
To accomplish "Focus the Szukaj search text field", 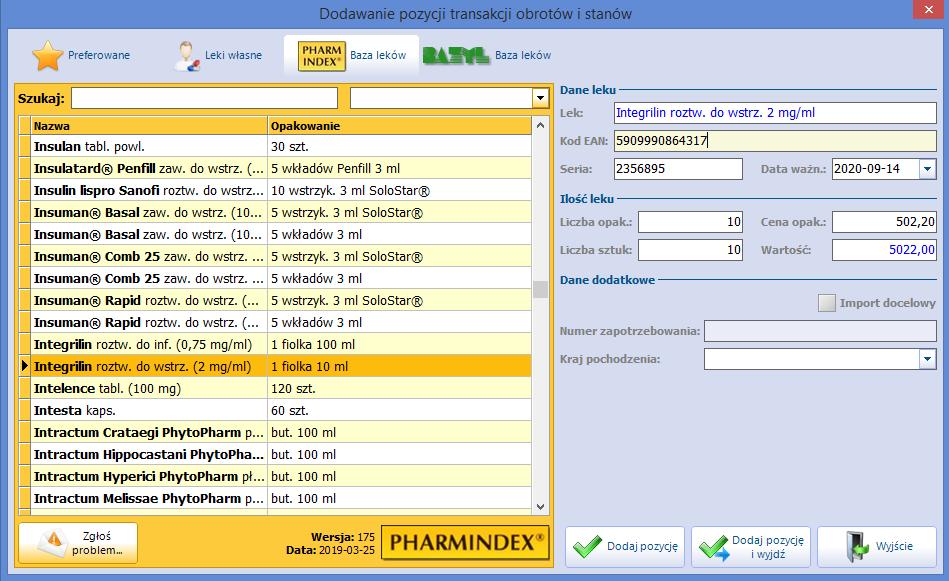I will coord(205,98).
